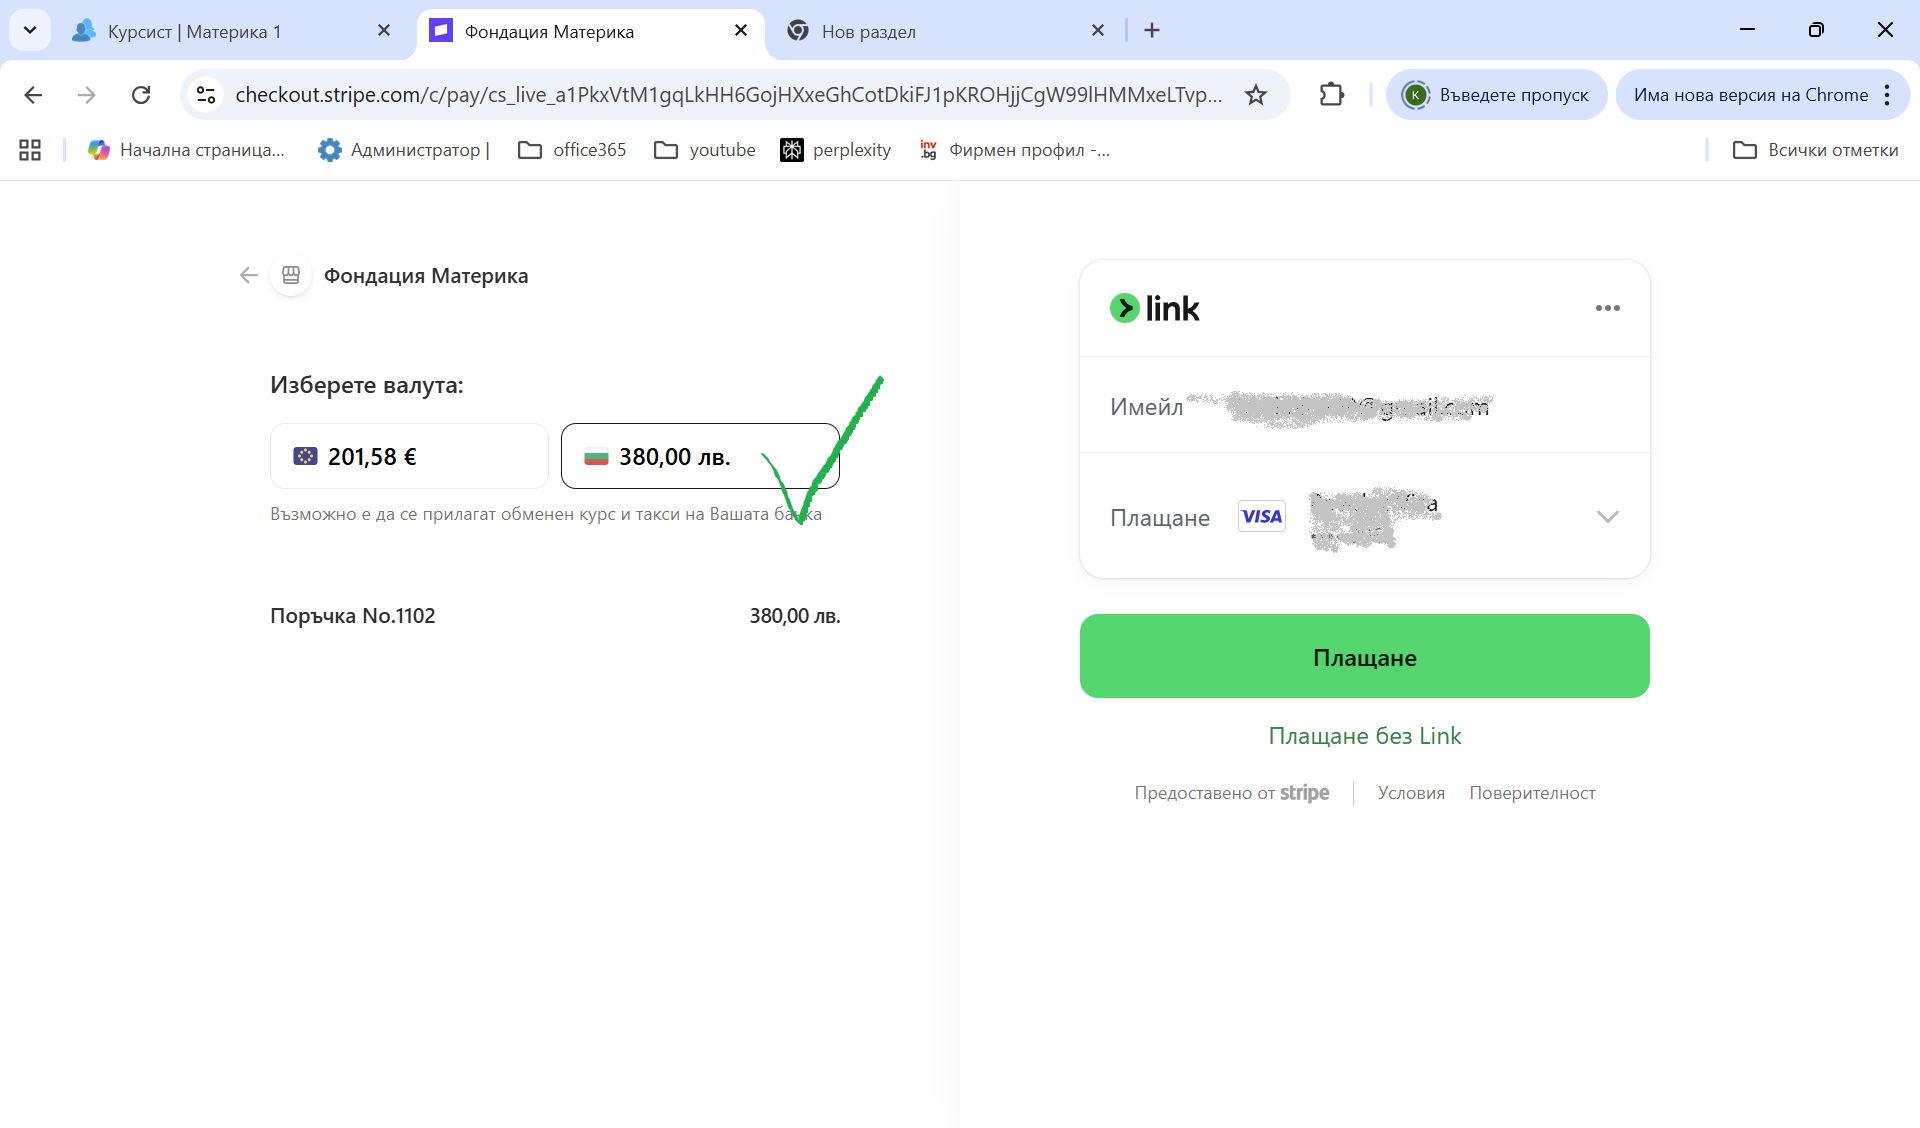Viewport: 1920px width, 1128px height.
Task: Bookmark this page with the star
Action: click(x=1256, y=95)
